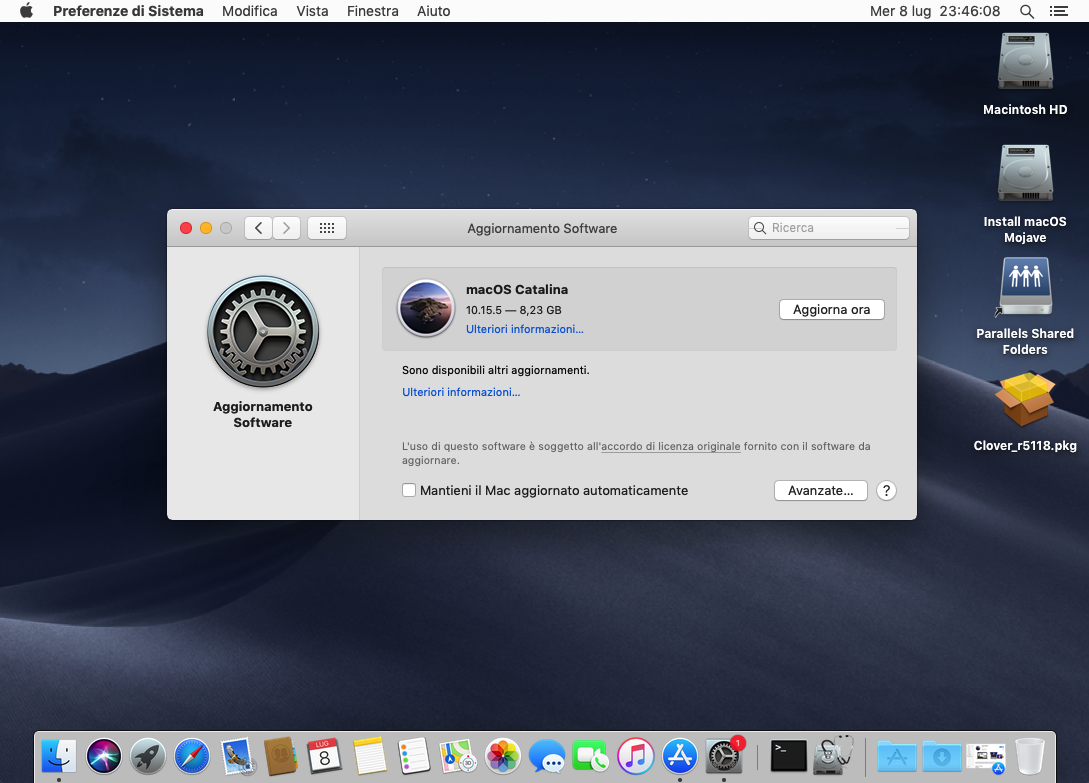Open Ulteriori informazioni for other updates
1089x783 pixels.
(x=460, y=393)
